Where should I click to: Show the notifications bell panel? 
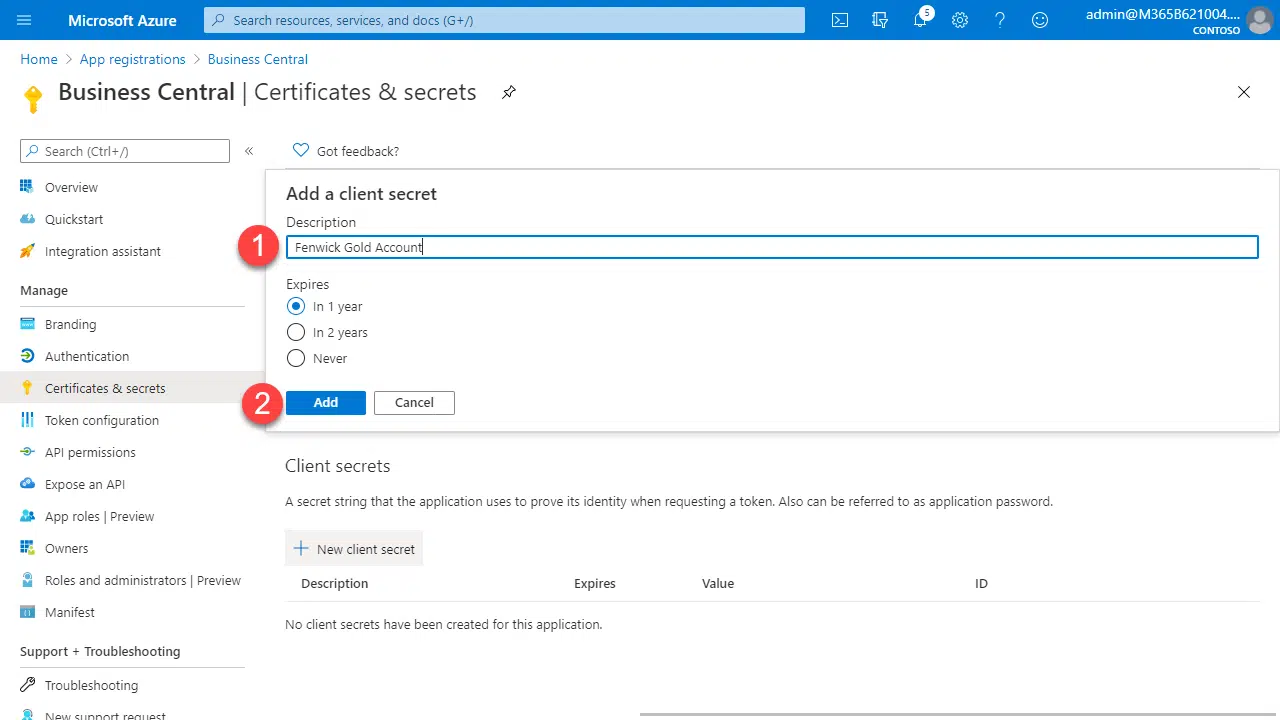tap(921, 20)
